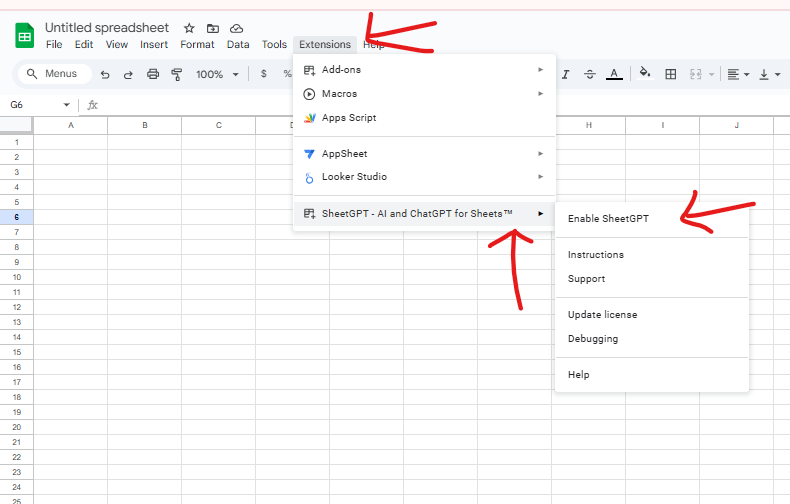This screenshot has width=790, height=504.
Task: Select column A header
Action: (x=71, y=125)
